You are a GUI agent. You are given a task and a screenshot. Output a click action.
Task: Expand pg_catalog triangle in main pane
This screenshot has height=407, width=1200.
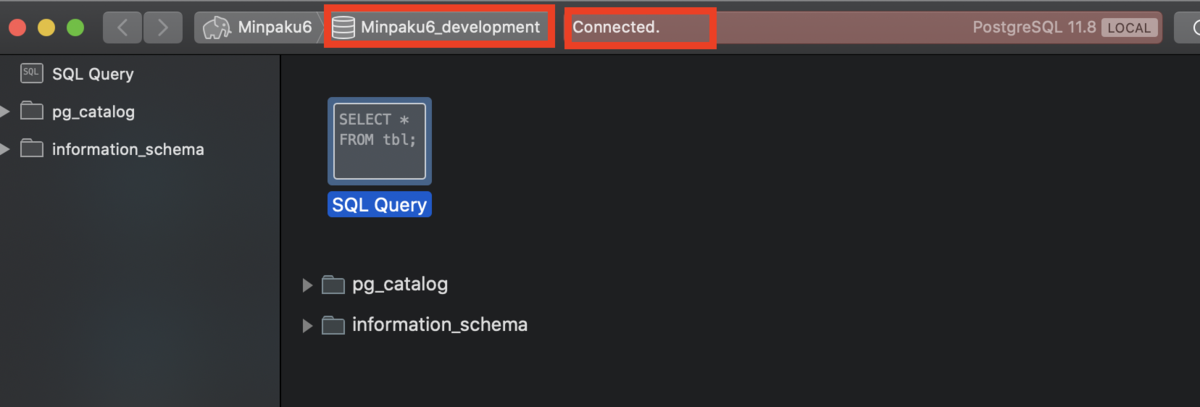(x=308, y=285)
